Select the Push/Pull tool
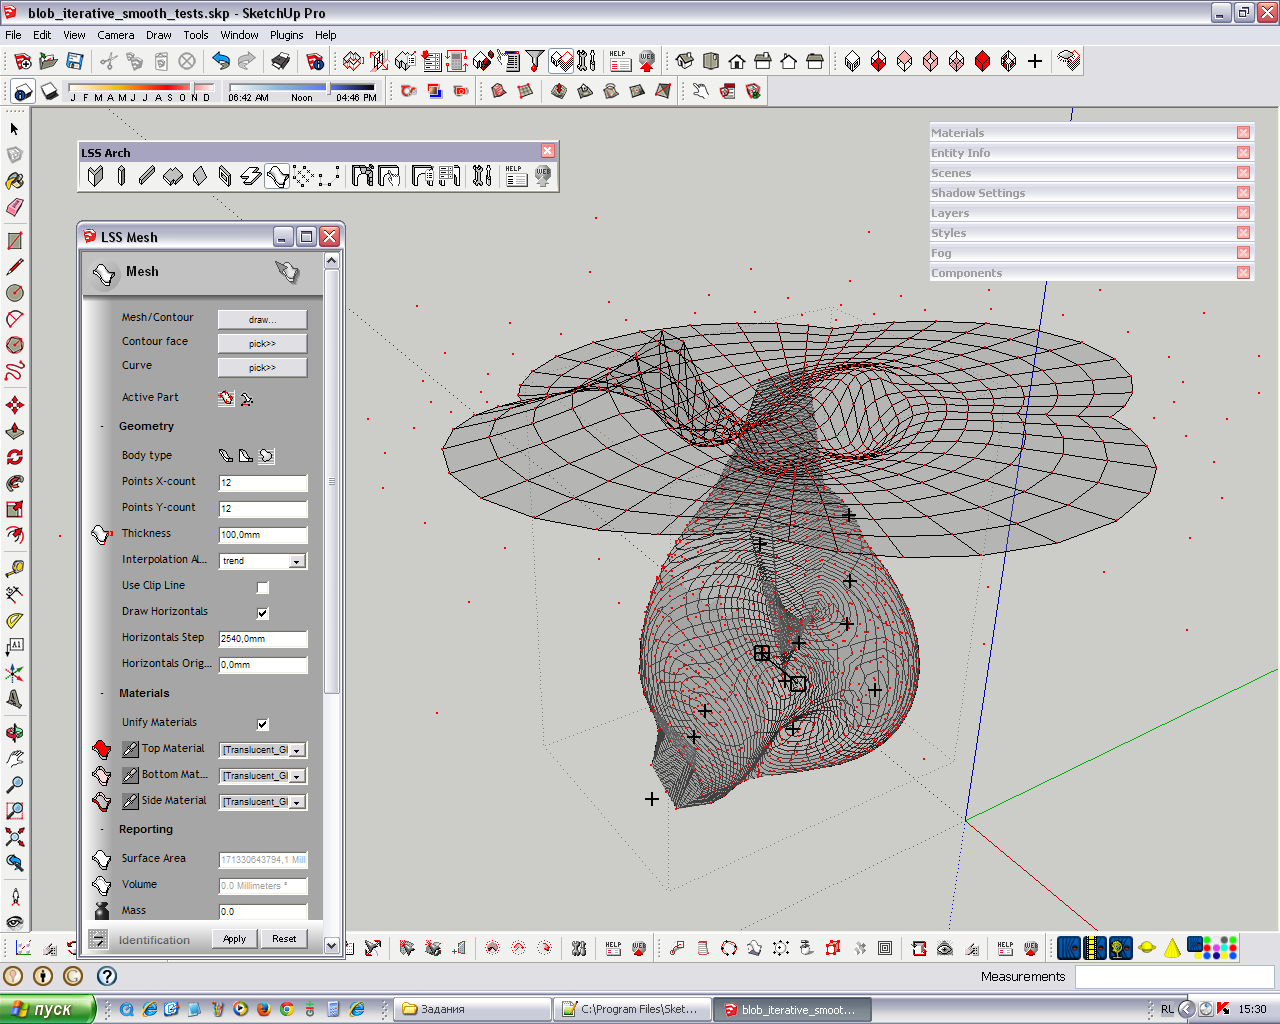This screenshot has height=1024, width=1280. (x=15, y=431)
